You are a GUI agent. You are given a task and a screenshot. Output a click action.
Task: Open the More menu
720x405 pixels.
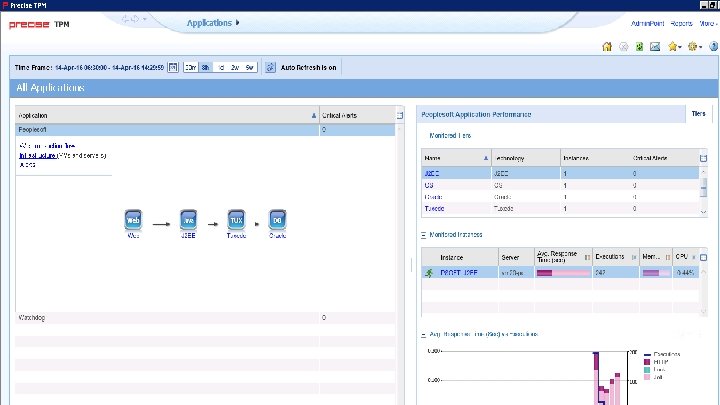pyautogui.click(x=708, y=23)
